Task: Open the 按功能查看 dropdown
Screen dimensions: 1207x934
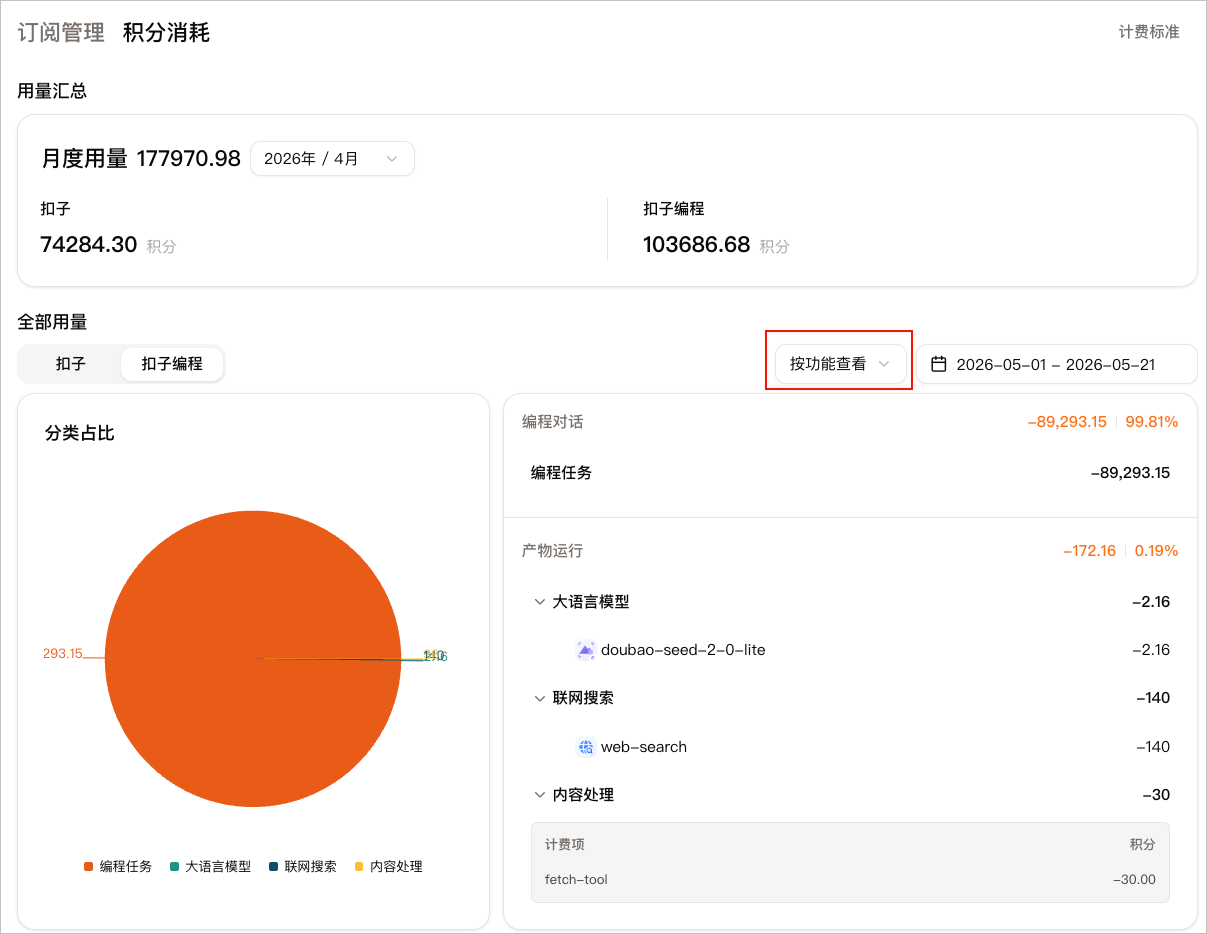Action: 840,364
